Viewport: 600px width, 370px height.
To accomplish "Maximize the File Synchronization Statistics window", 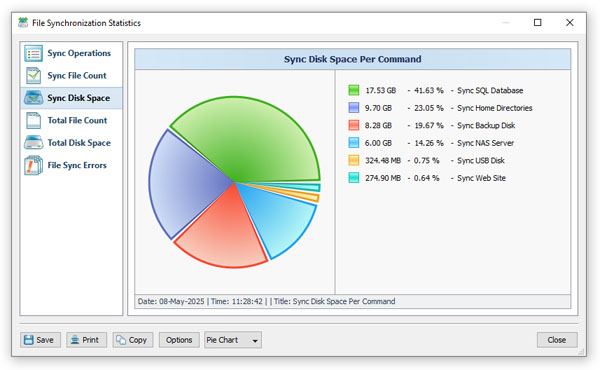I will coord(538,23).
